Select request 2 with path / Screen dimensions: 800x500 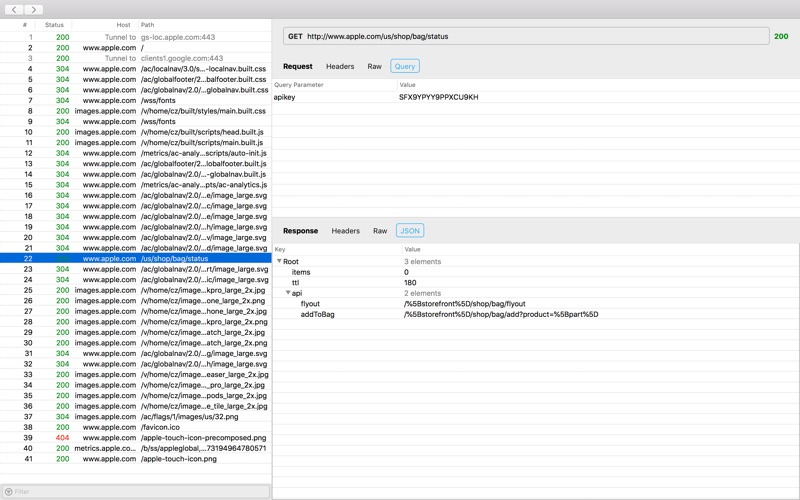136,48
